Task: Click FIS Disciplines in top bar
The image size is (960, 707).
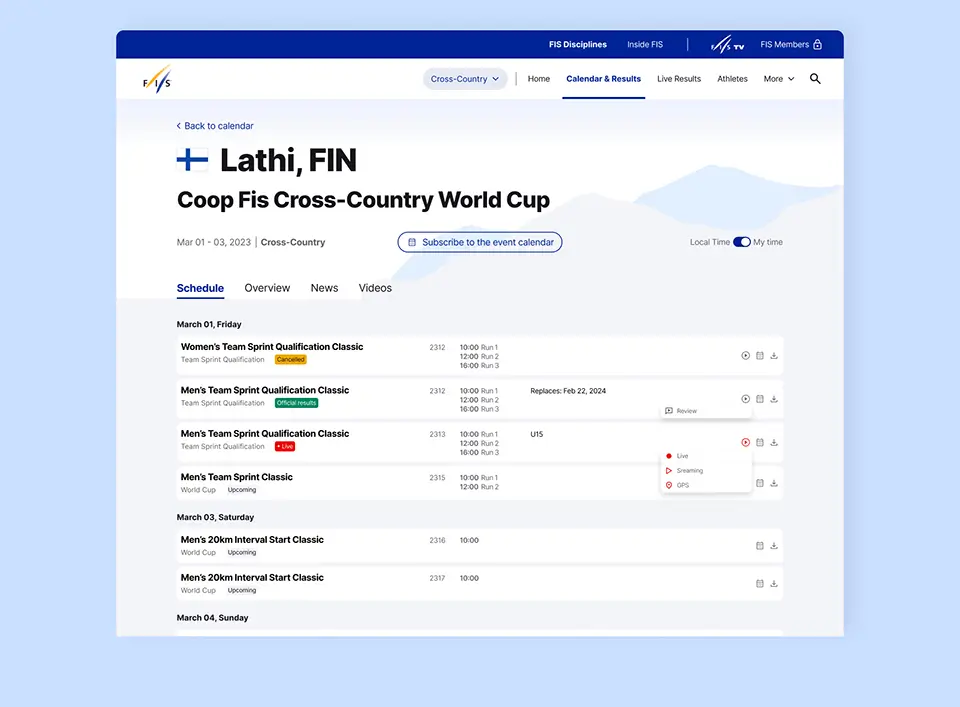Action: [578, 44]
